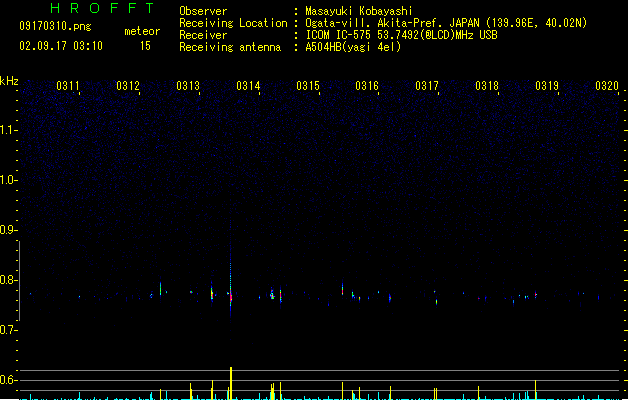The height and width of the screenshot is (400, 629).
Task: Click the Receiving antenna label
Action: (x=230, y=47)
